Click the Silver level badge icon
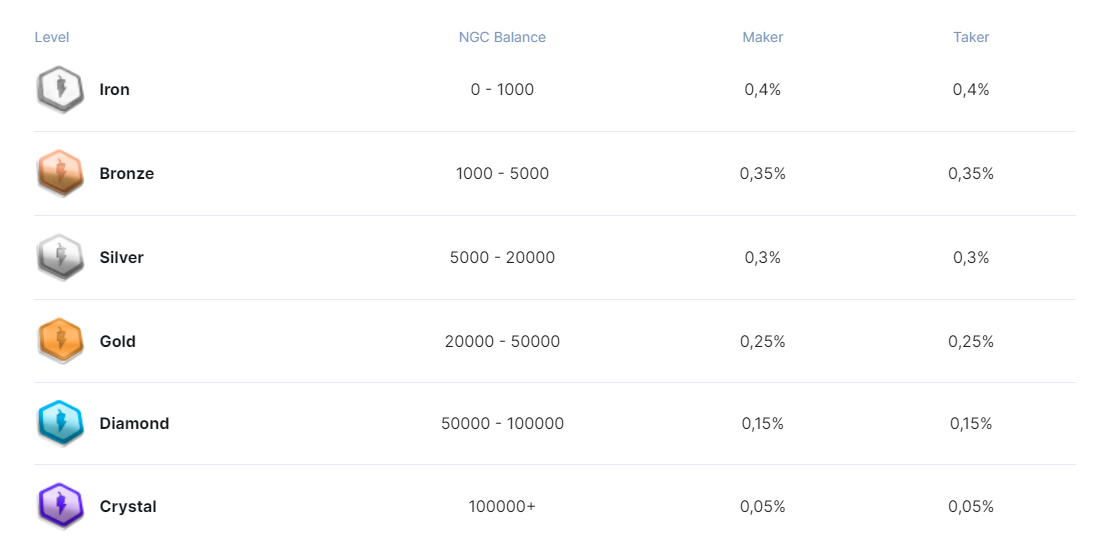This screenshot has height=556, width=1099. [x=59, y=258]
